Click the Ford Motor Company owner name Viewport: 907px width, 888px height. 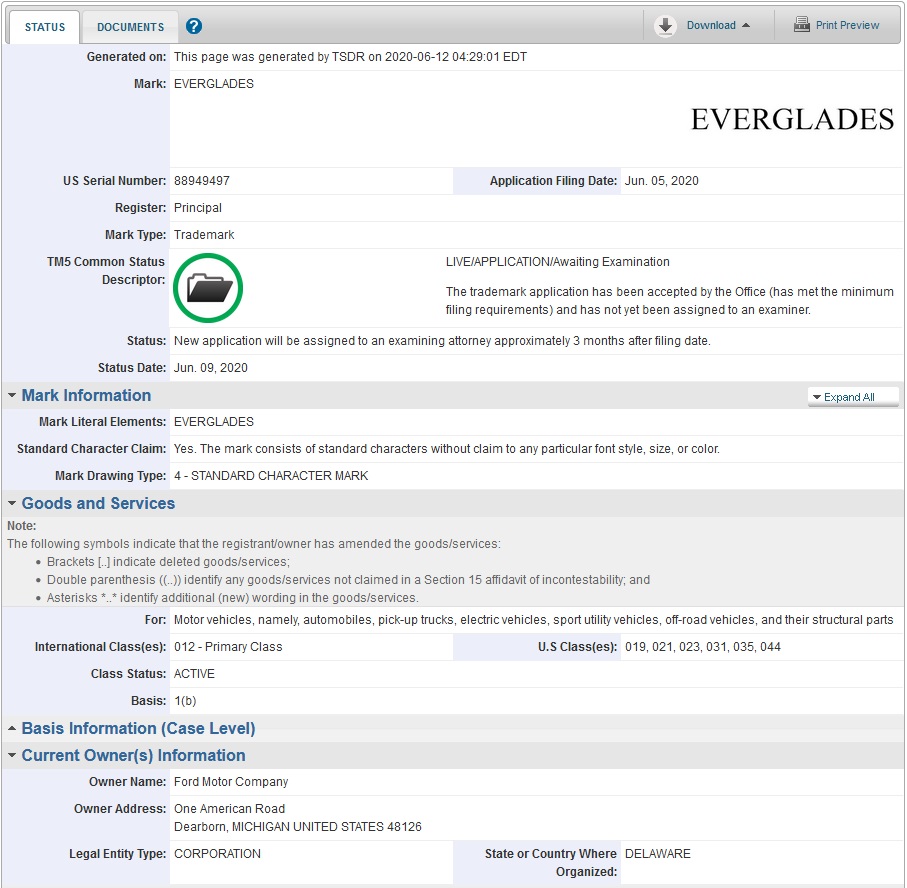[x=231, y=782]
